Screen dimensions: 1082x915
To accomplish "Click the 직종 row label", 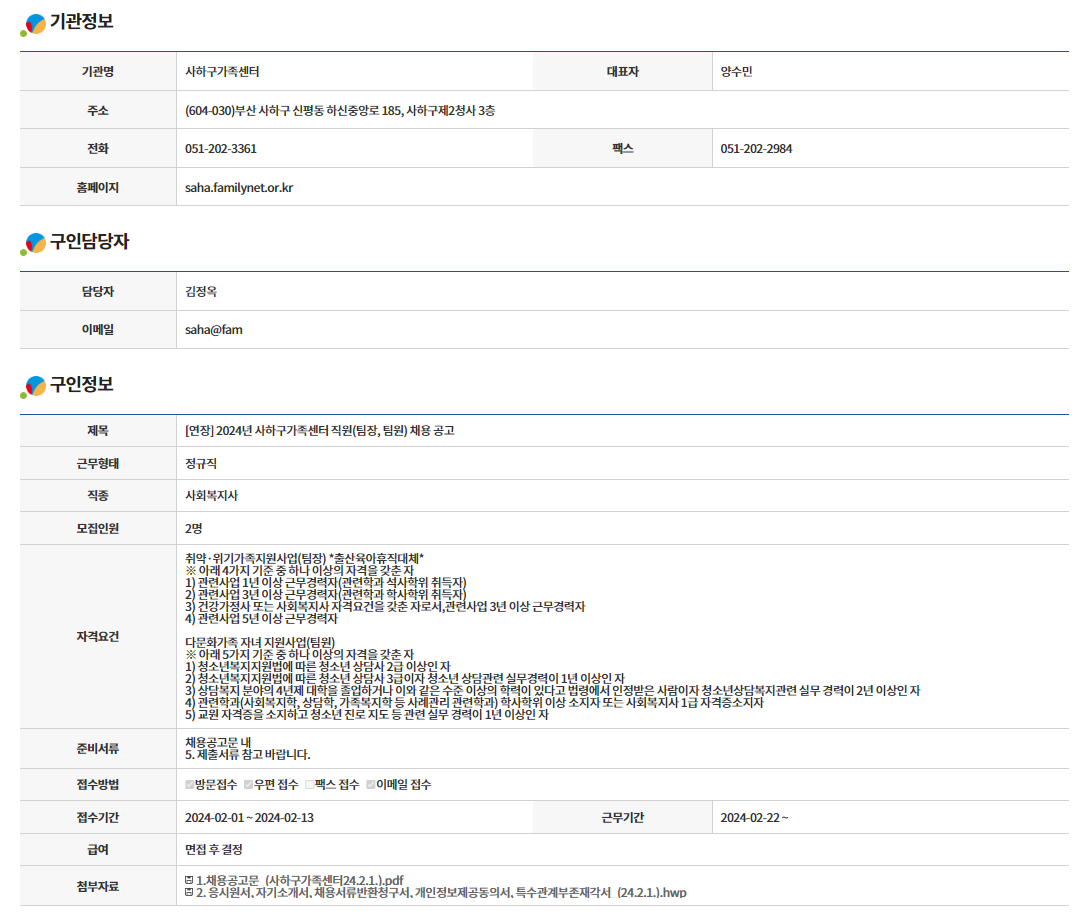I will (x=98, y=495).
